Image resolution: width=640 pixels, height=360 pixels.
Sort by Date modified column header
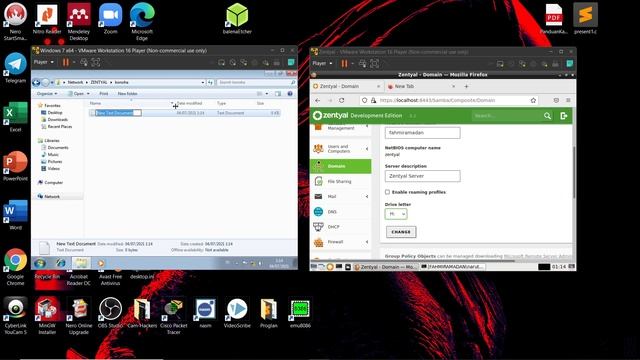(189, 103)
